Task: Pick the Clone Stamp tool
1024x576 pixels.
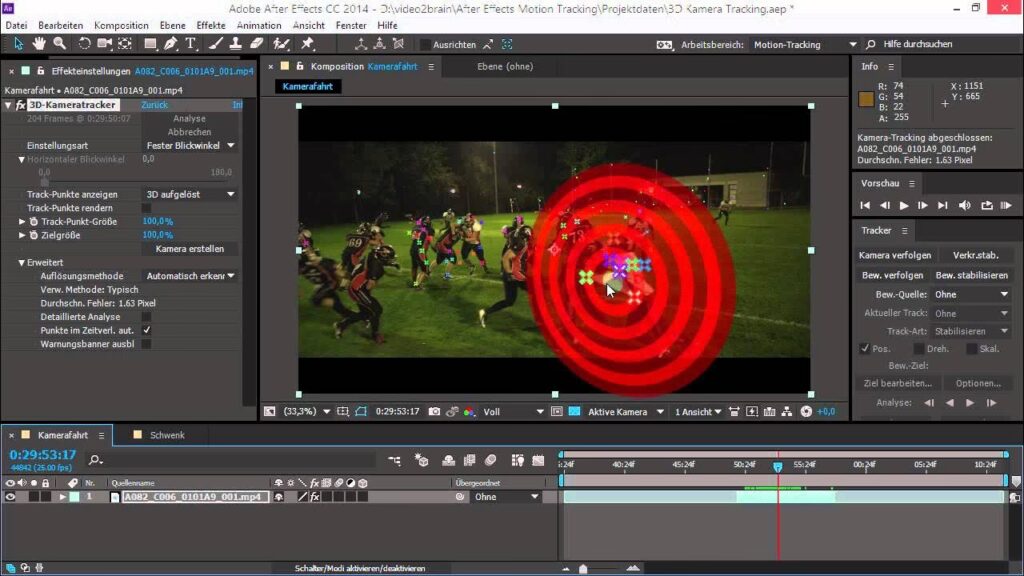Action: (x=236, y=44)
